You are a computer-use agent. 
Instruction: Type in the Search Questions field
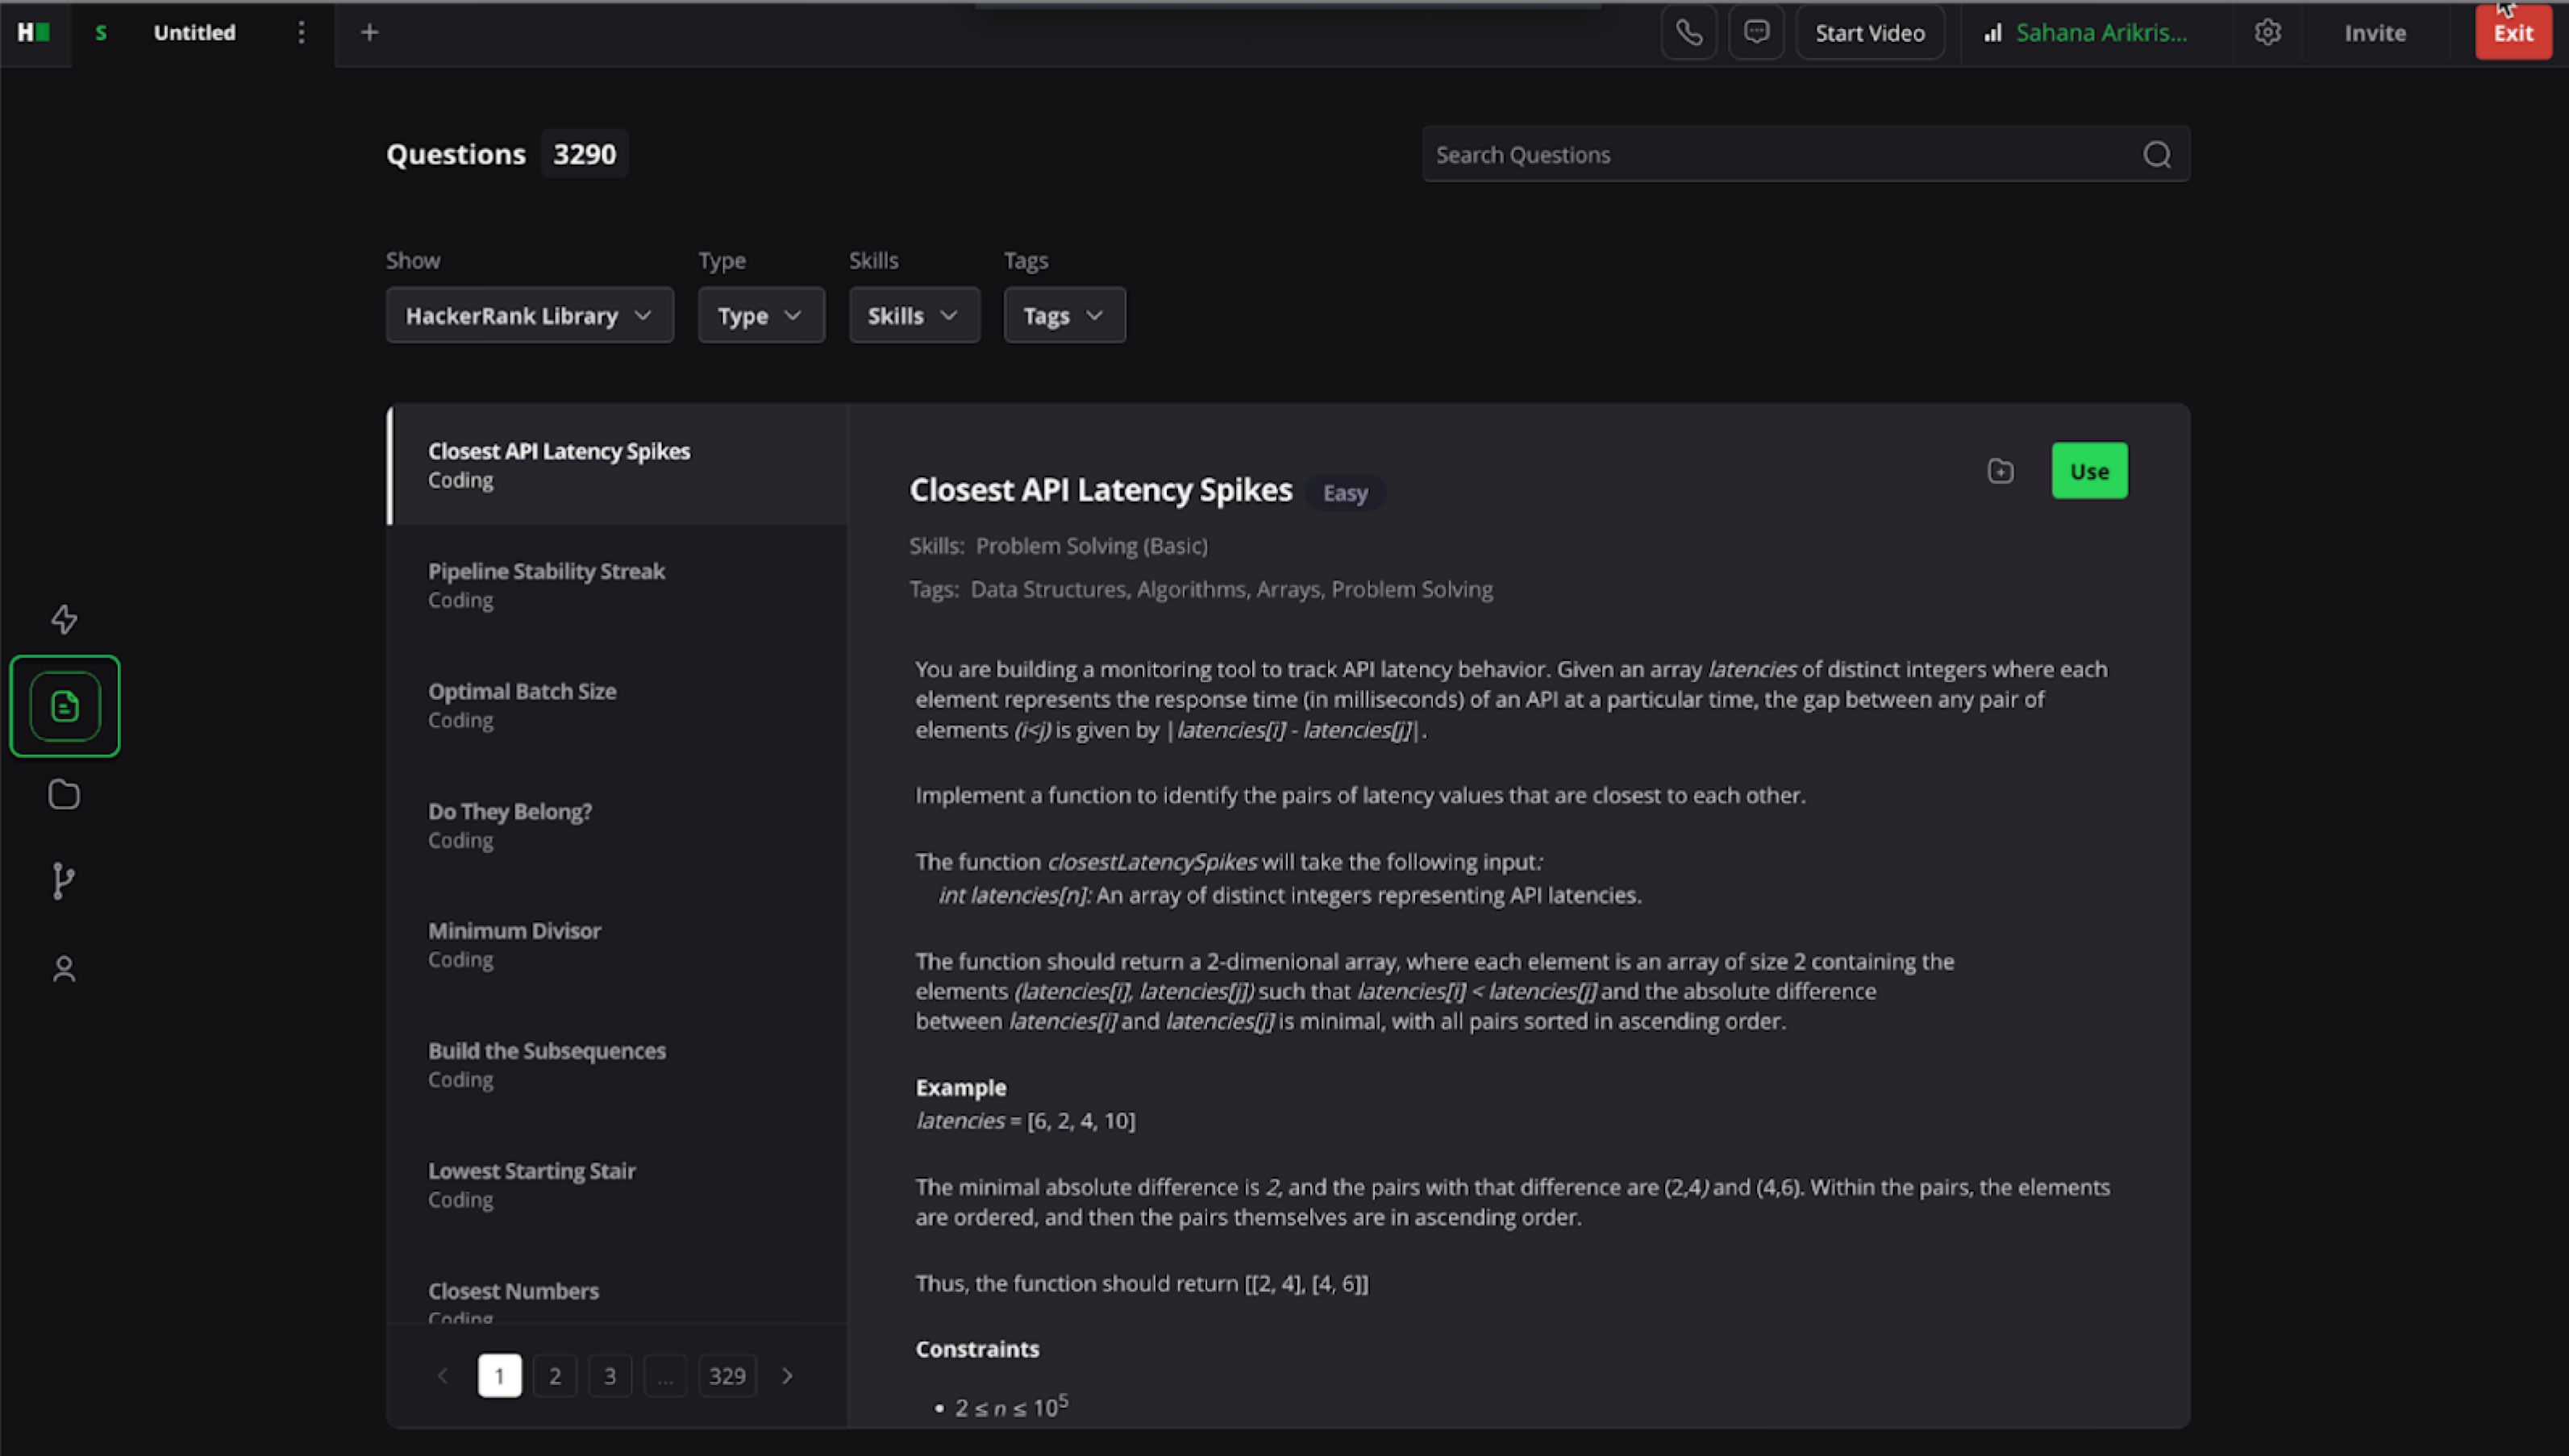(x=1780, y=154)
